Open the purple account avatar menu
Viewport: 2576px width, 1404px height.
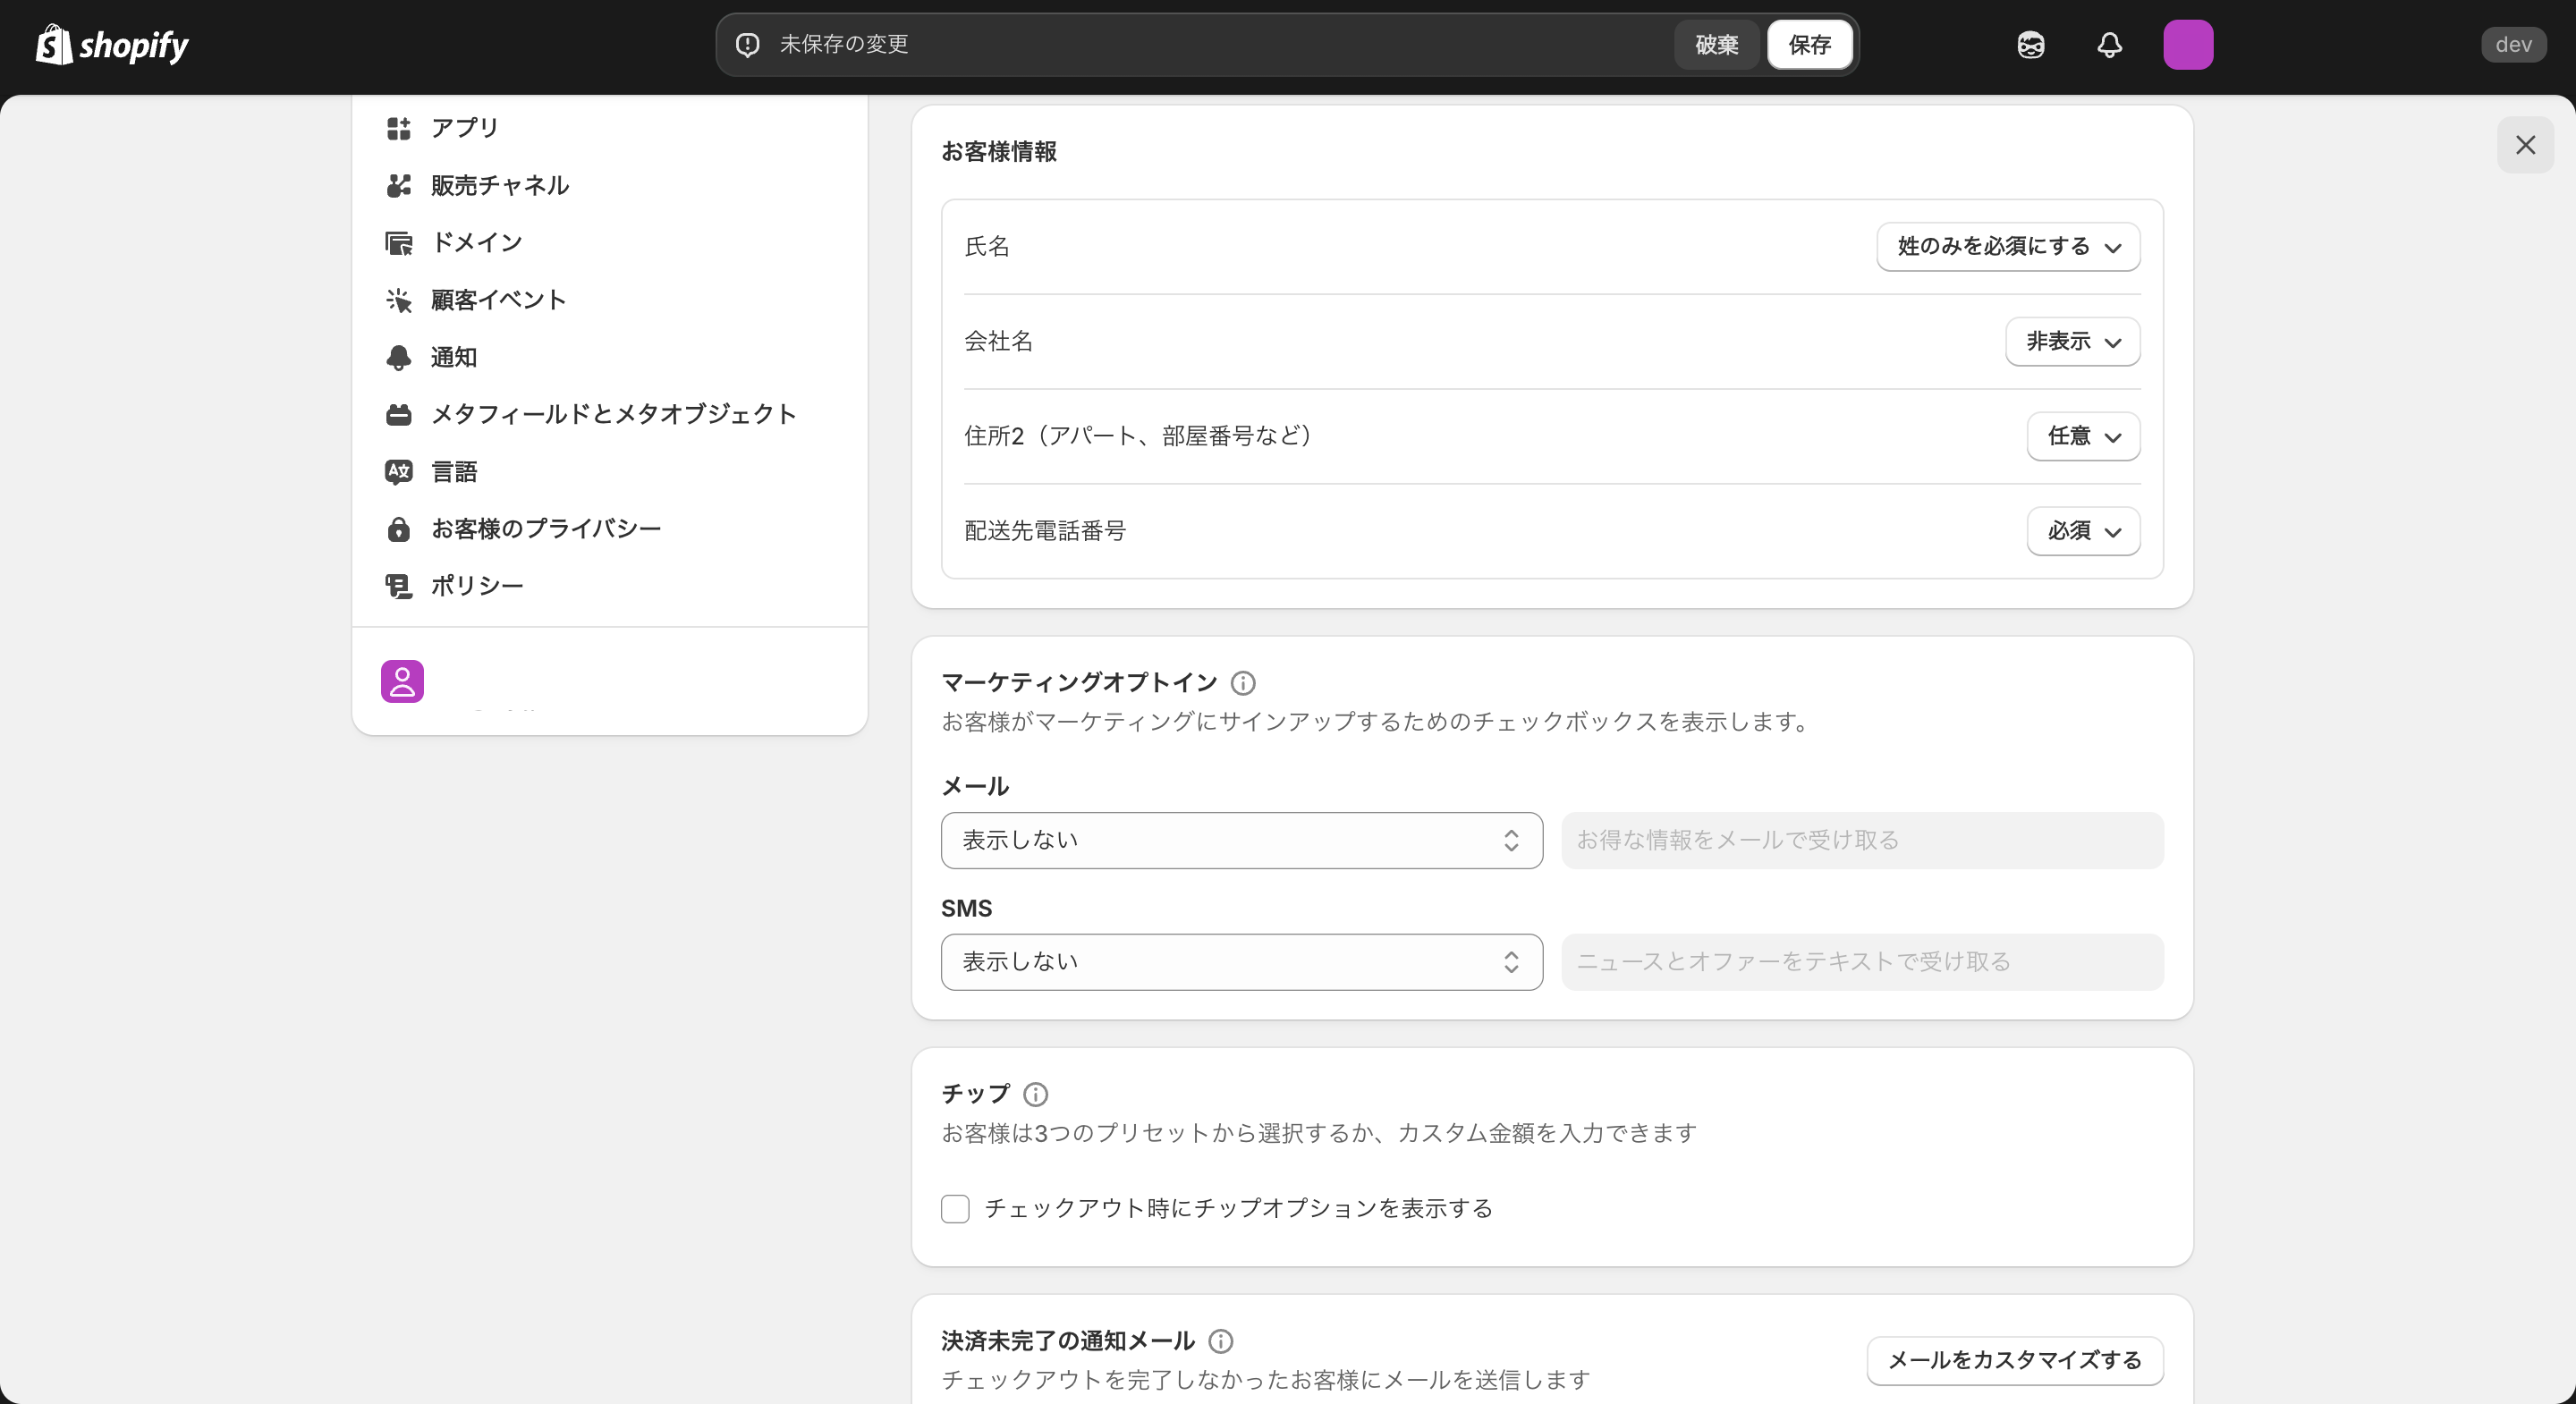[2188, 45]
